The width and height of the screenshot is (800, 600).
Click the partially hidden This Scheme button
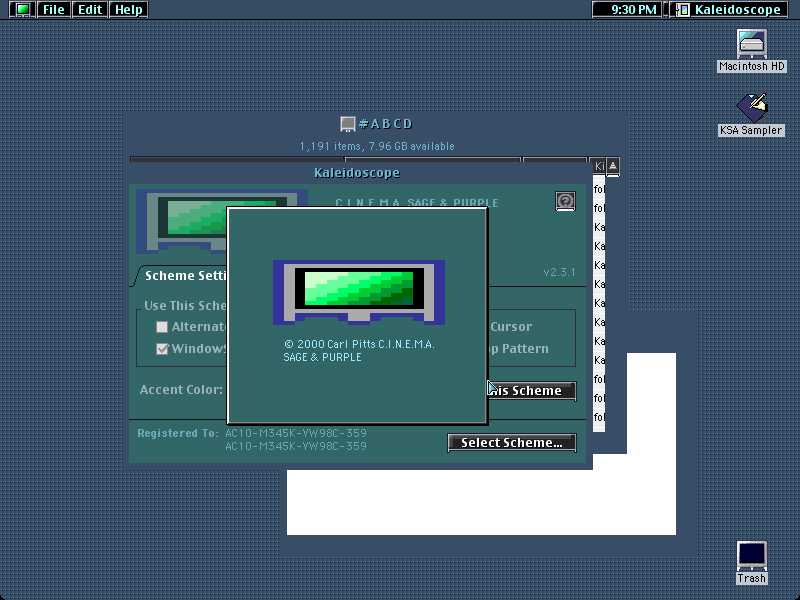pyautogui.click(x=532, y=391)
